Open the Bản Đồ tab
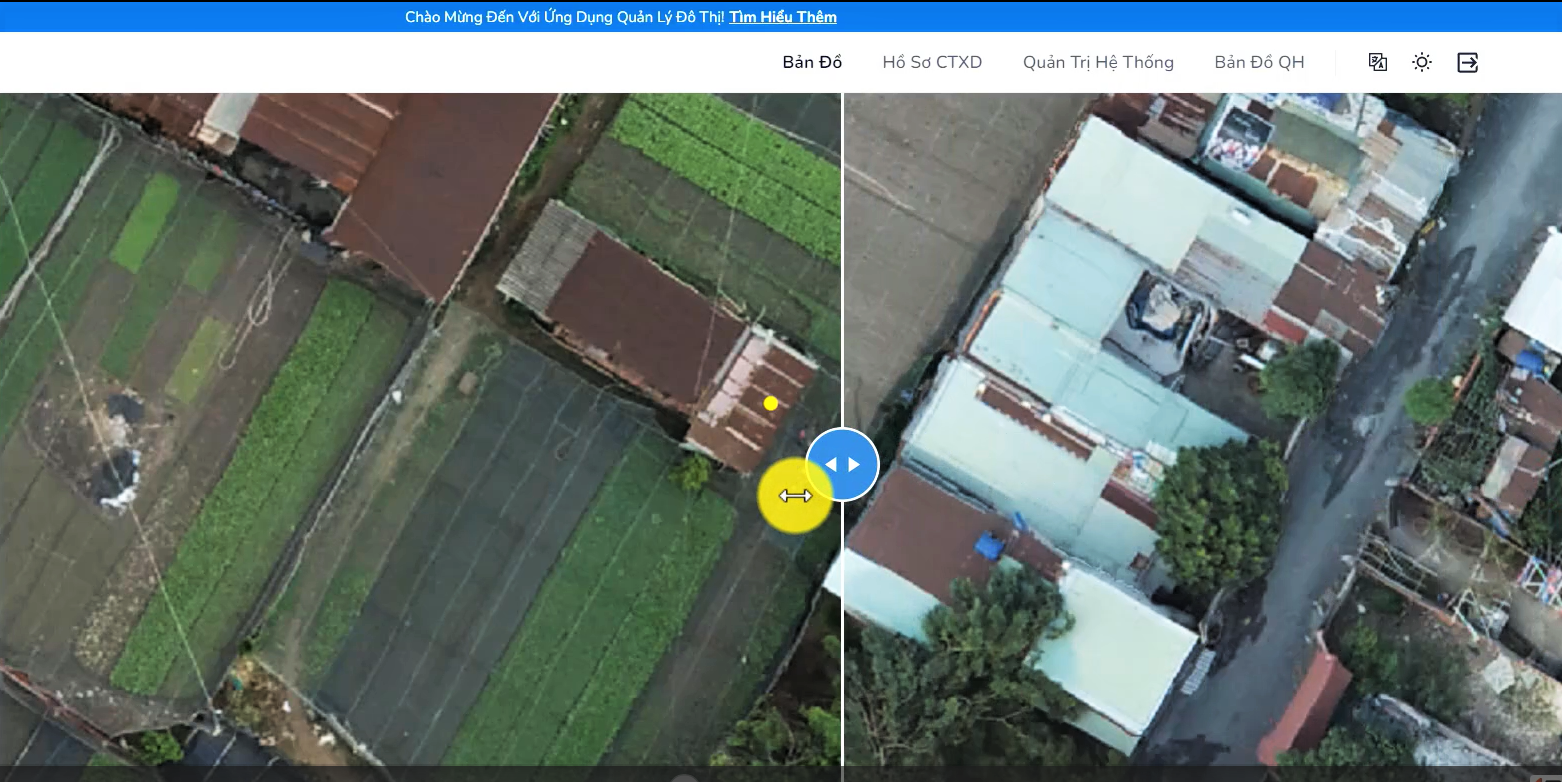The width and height of the screenshot is (1562, 782). [812, 62]
